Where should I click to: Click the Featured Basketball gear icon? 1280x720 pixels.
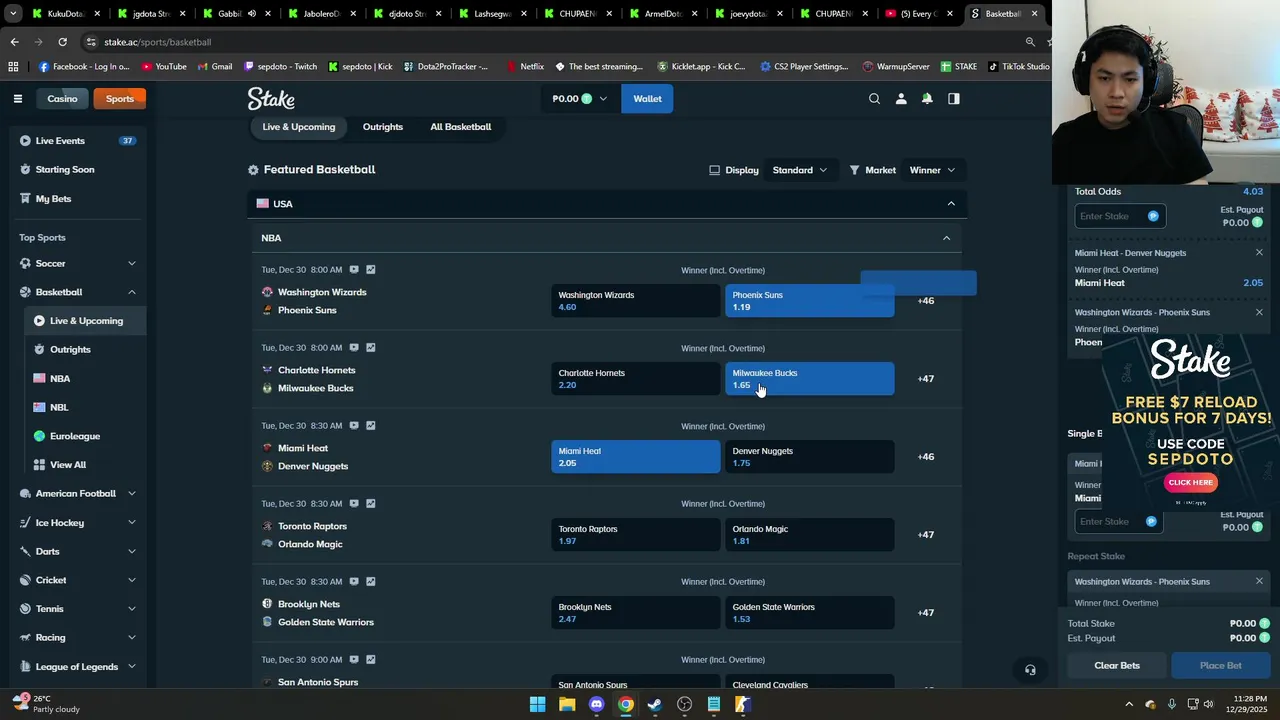click(253, 170)
